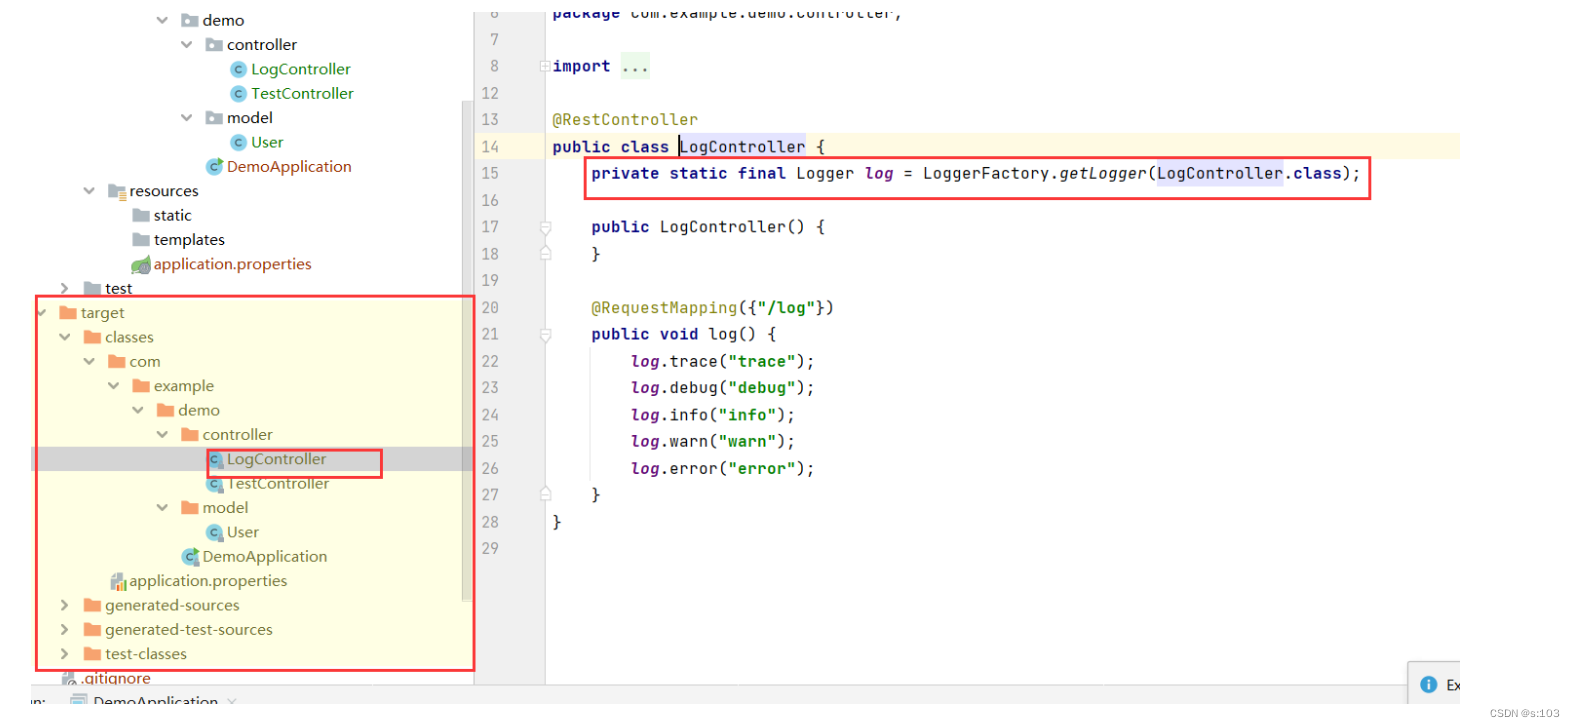Image resolution: width=1575 pixels, height=727 pixels.
Task: Expand the generated-sources folder
Action: (64, 605)
